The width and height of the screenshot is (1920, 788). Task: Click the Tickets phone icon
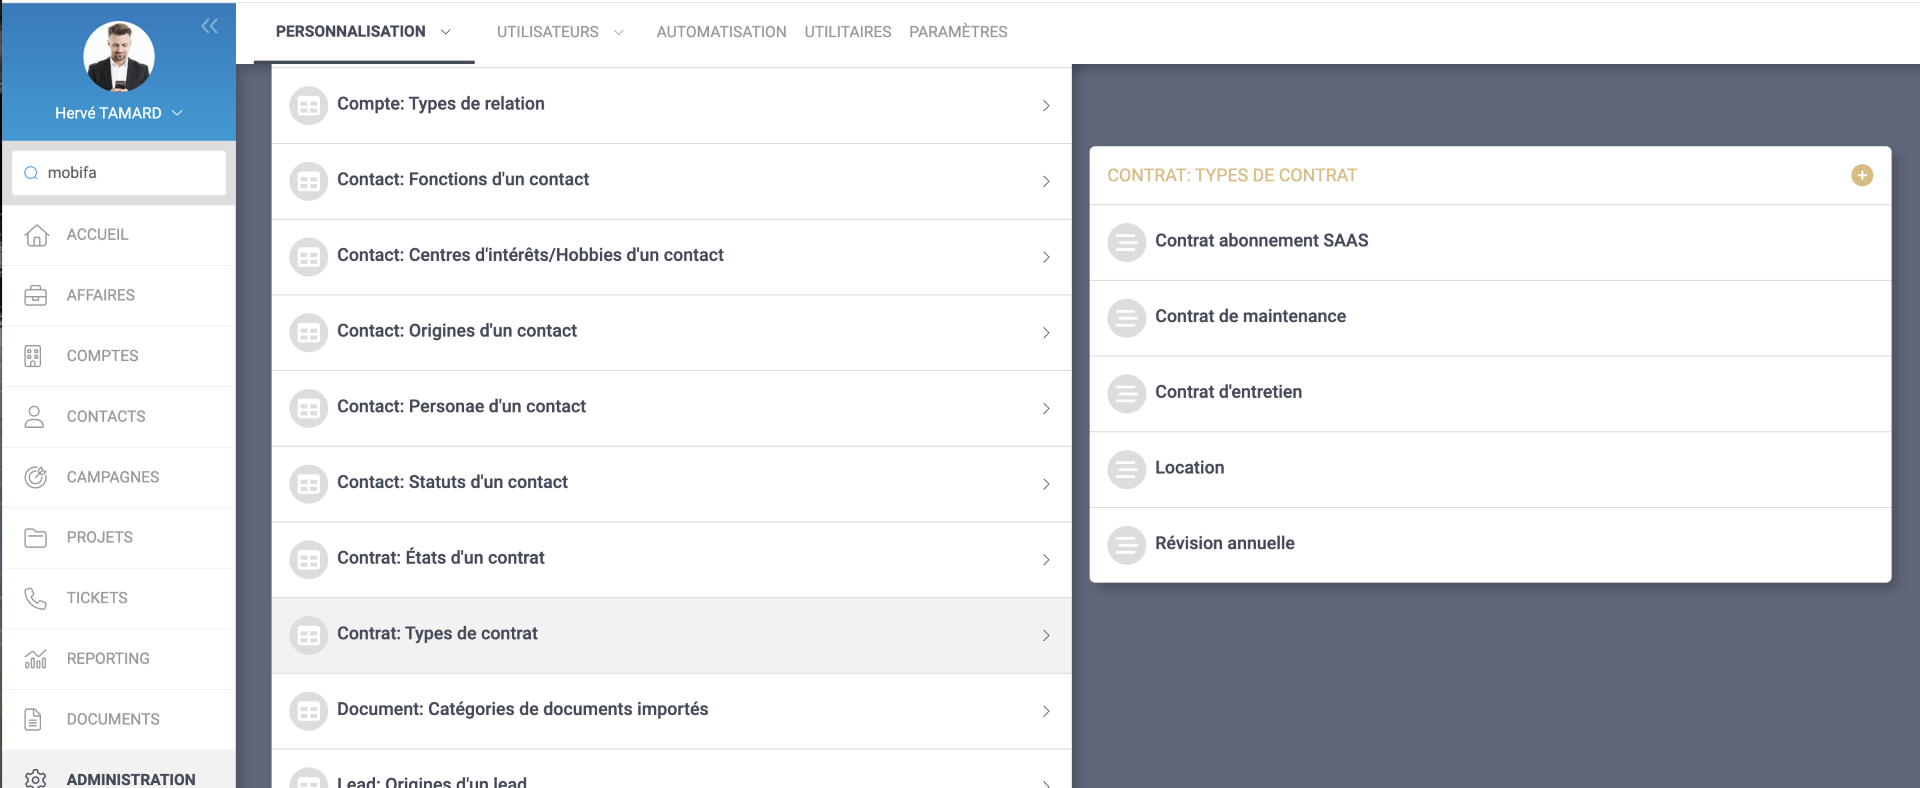[x=36, y=598]
